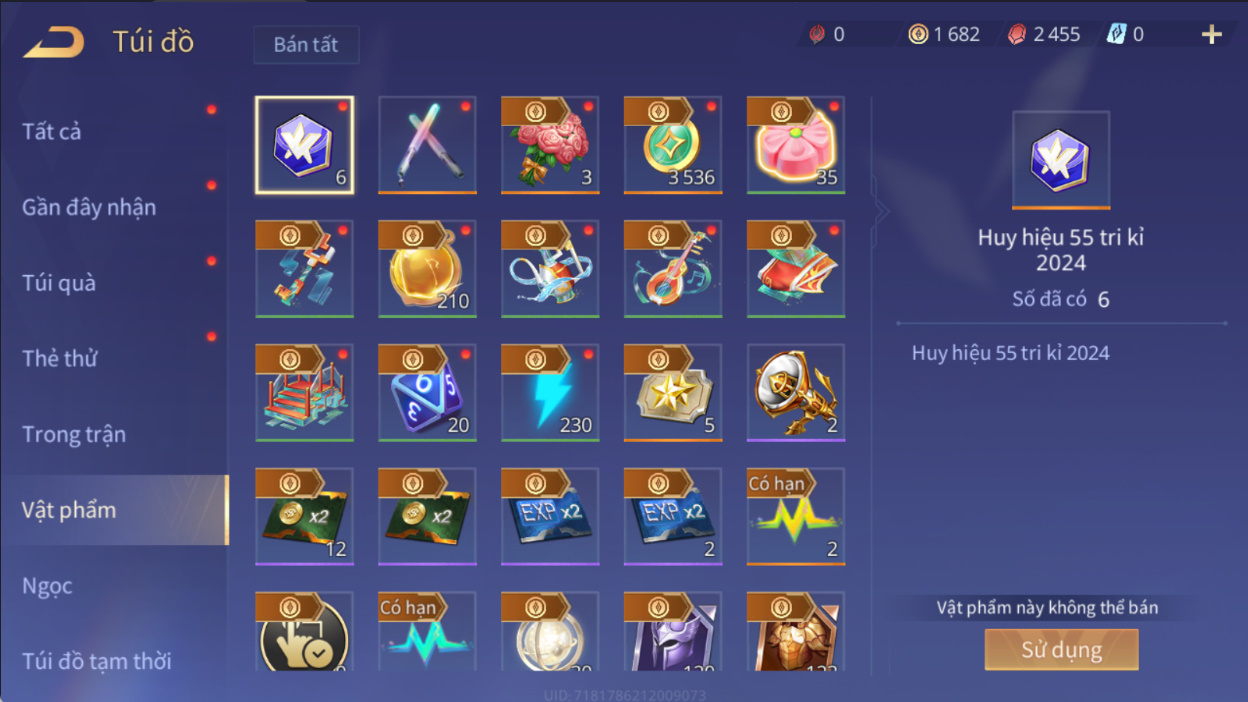Screen dimensions: 1248x702
Task: Select the Có hạn yellow pulse item
Action: 796,517
